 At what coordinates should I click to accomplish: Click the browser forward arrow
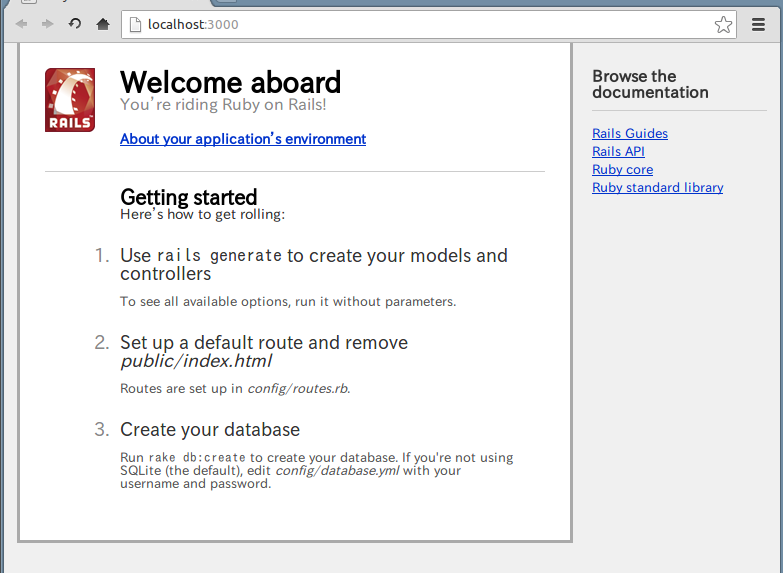pos(47,24)
